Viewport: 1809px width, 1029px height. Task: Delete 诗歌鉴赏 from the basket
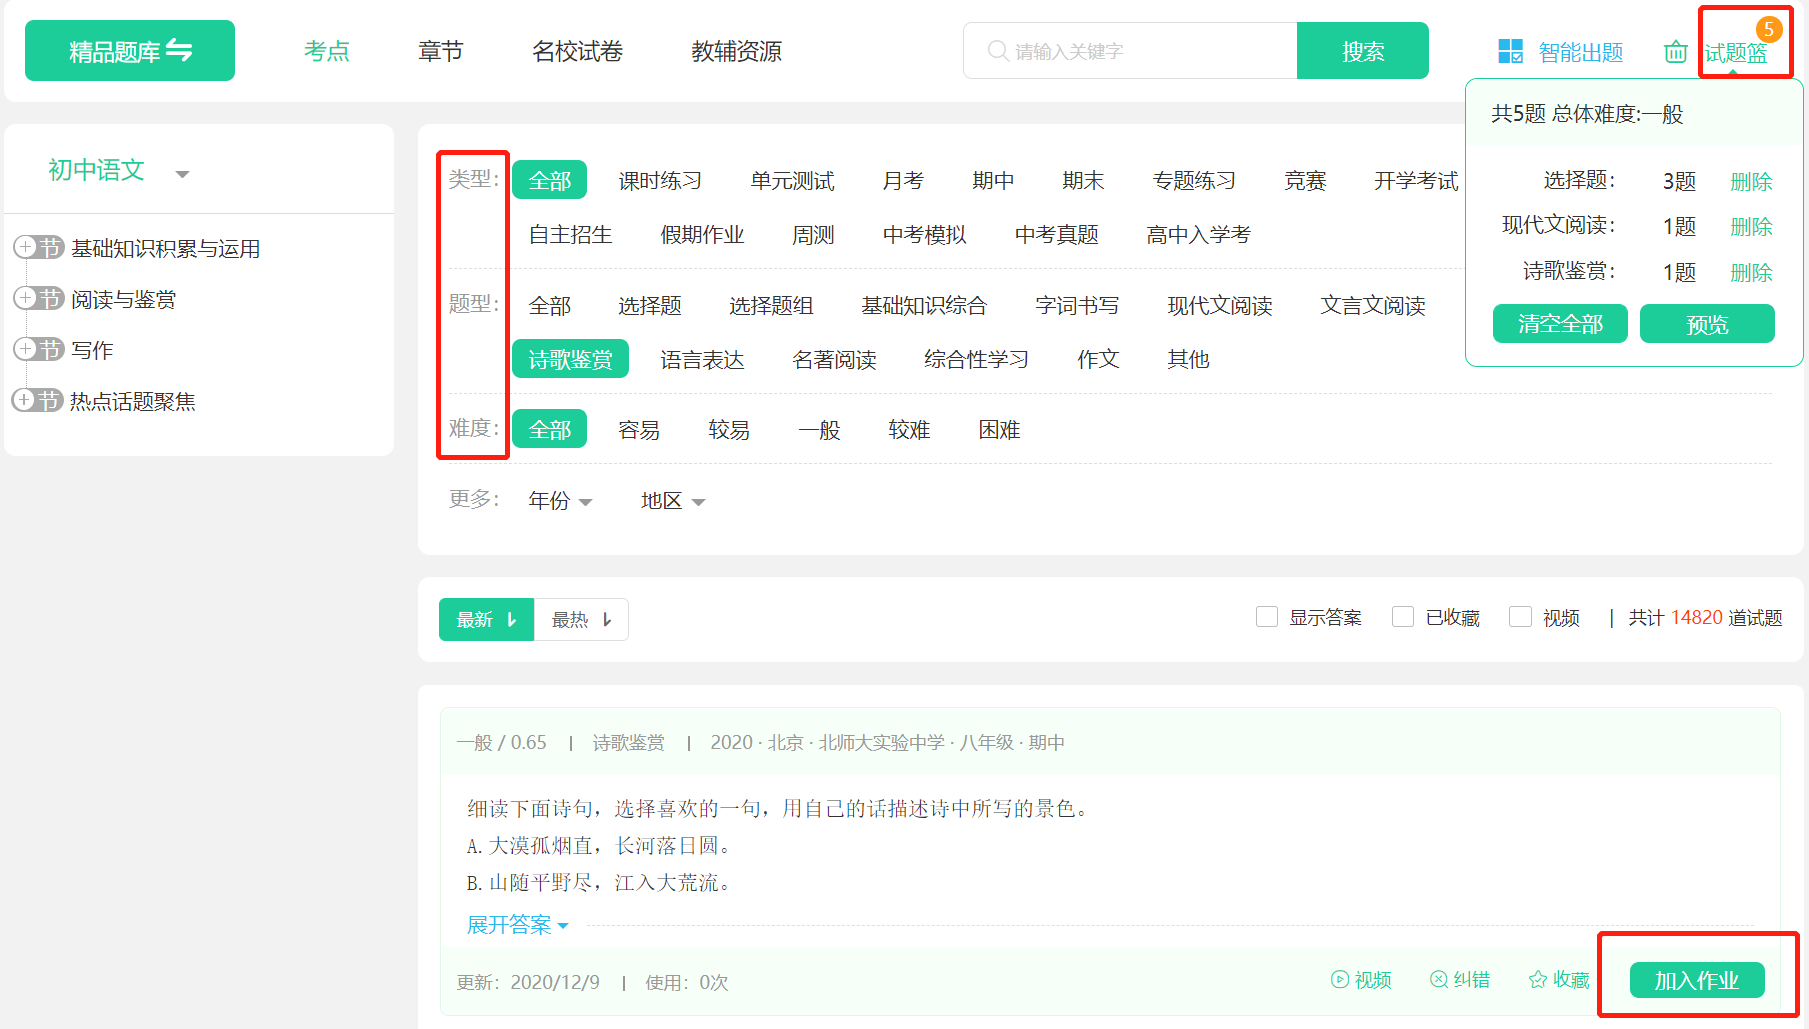tap(1751, 273)
